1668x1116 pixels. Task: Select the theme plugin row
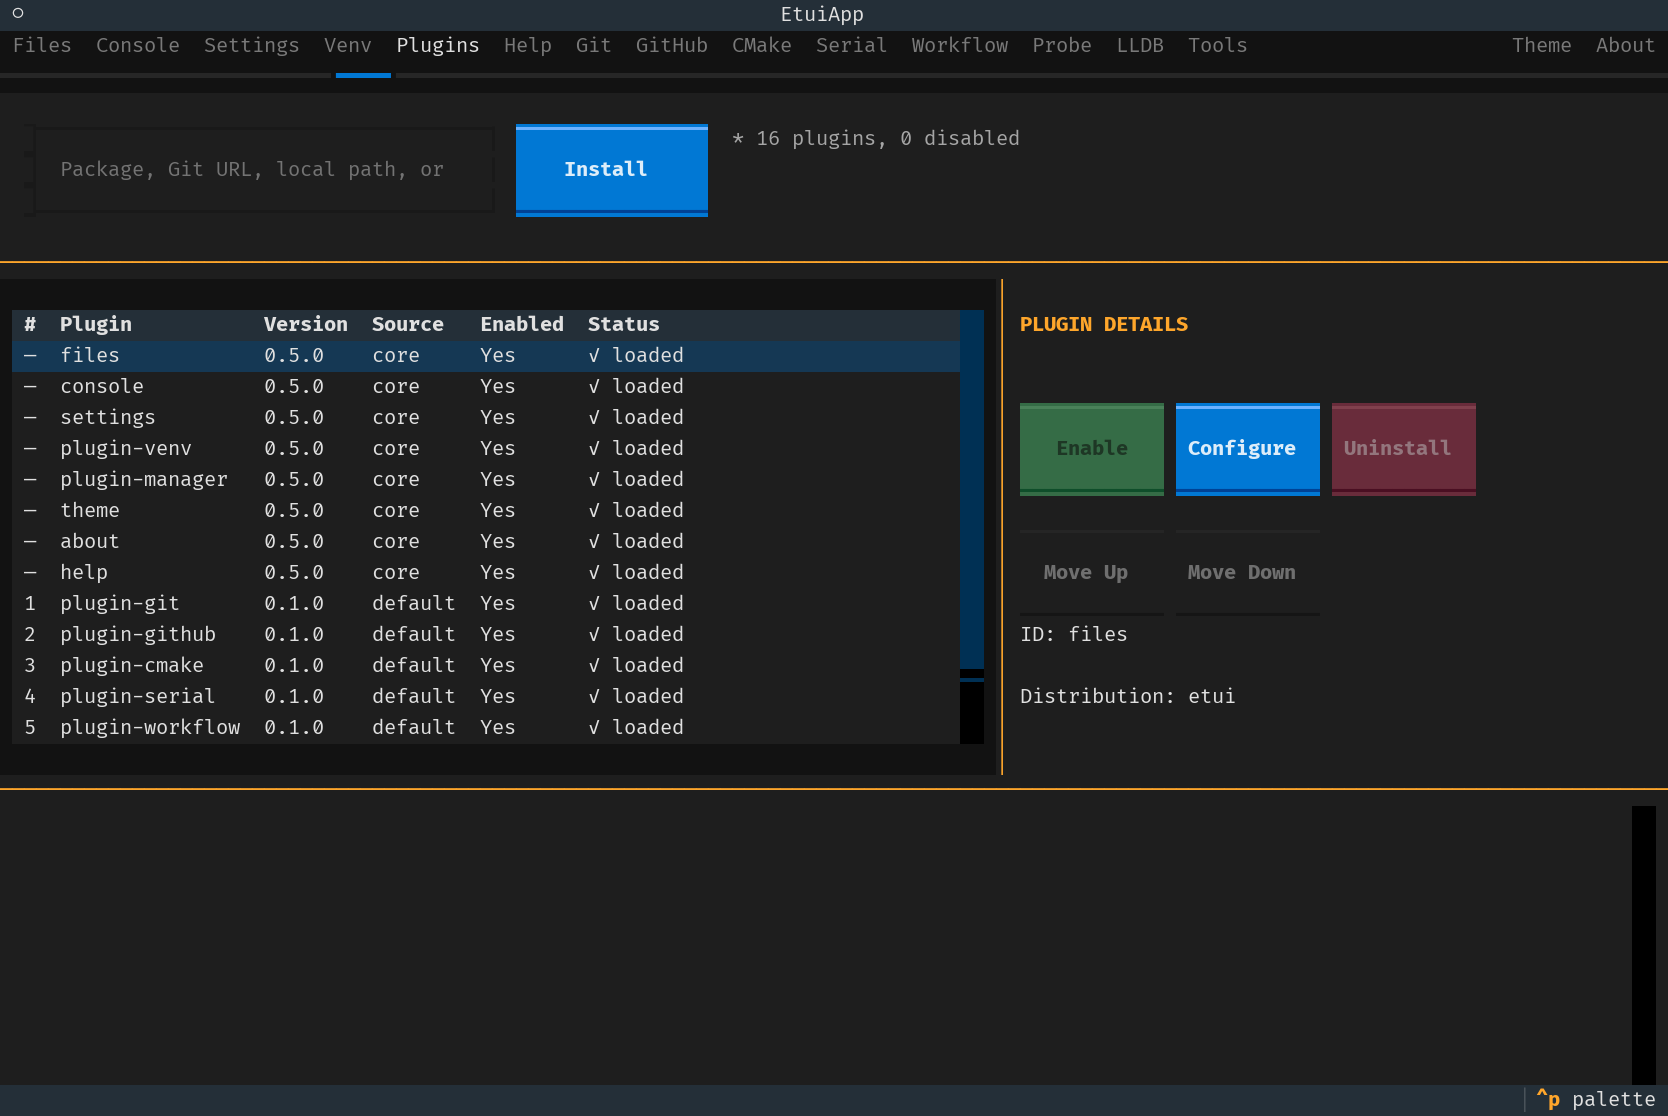click(486, 511)
